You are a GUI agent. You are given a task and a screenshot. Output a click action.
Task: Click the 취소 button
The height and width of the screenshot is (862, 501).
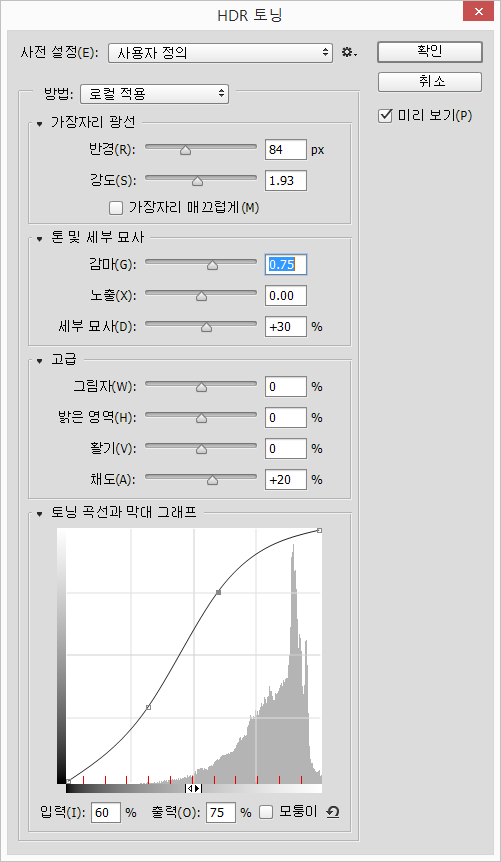[x=430, y=82]
